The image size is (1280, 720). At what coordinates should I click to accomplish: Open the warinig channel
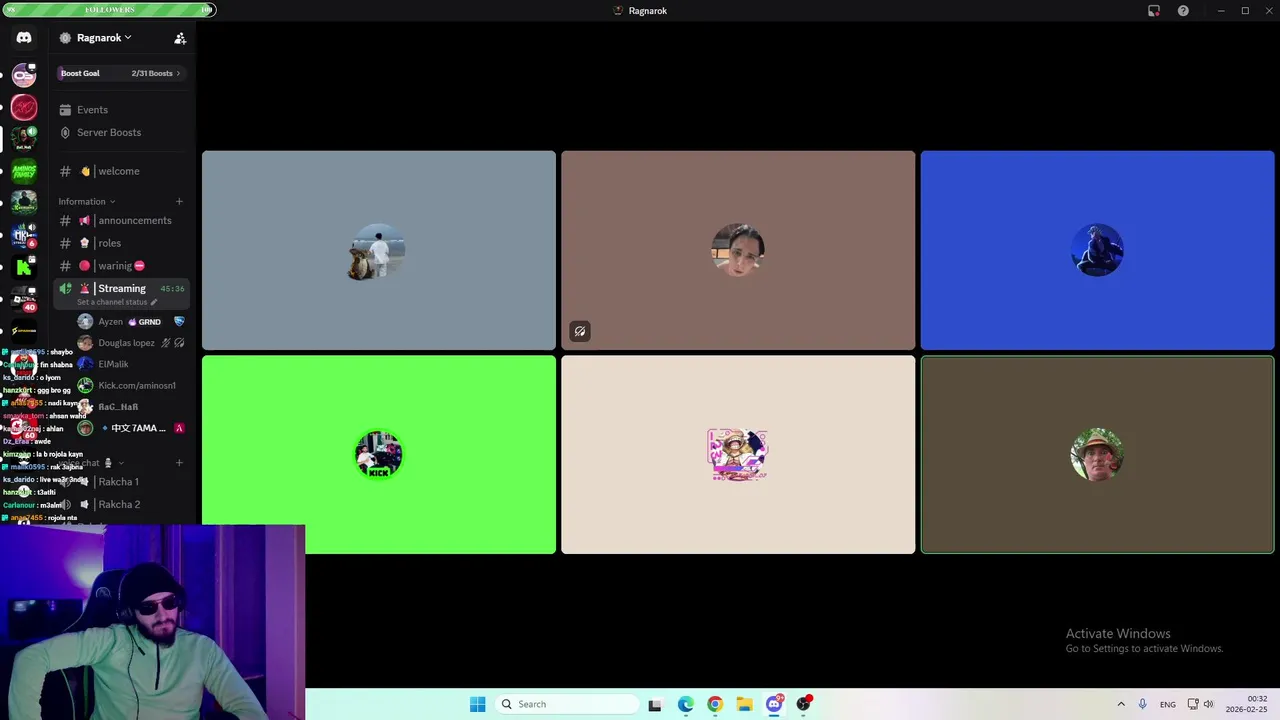click(x=114, y=266)
